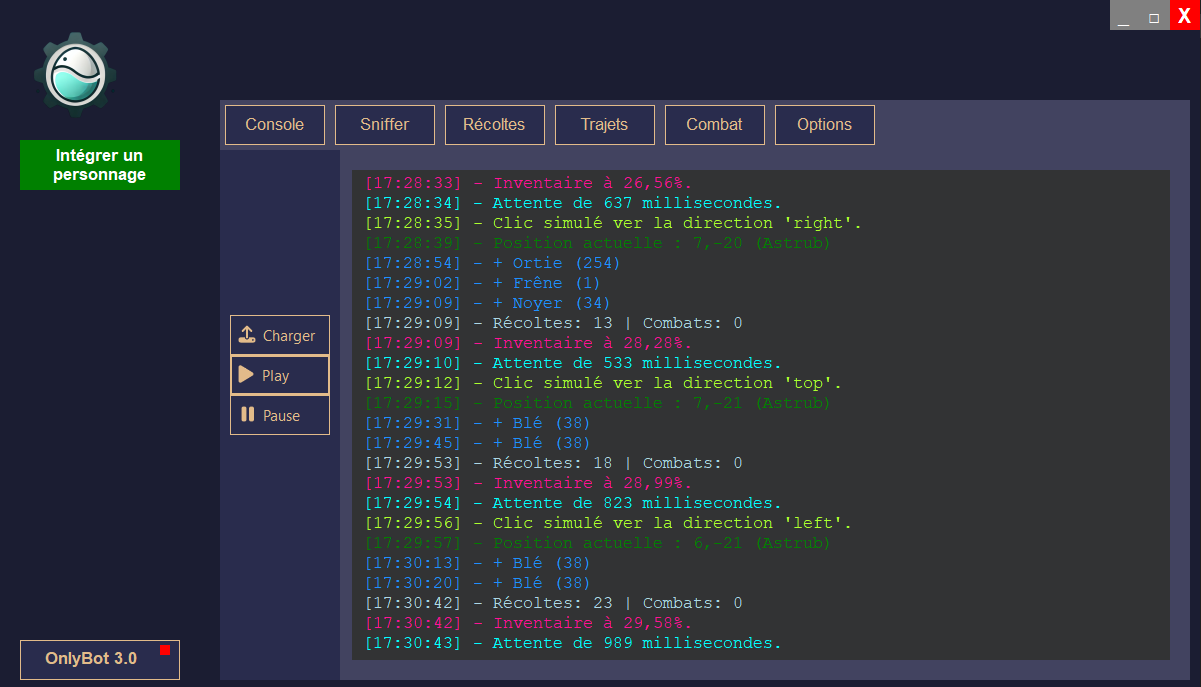Click the 17:30:13 '+ Blé (38)' entry
The width and height of the screenshot is (1201, 687).
(x=478, y=563)
